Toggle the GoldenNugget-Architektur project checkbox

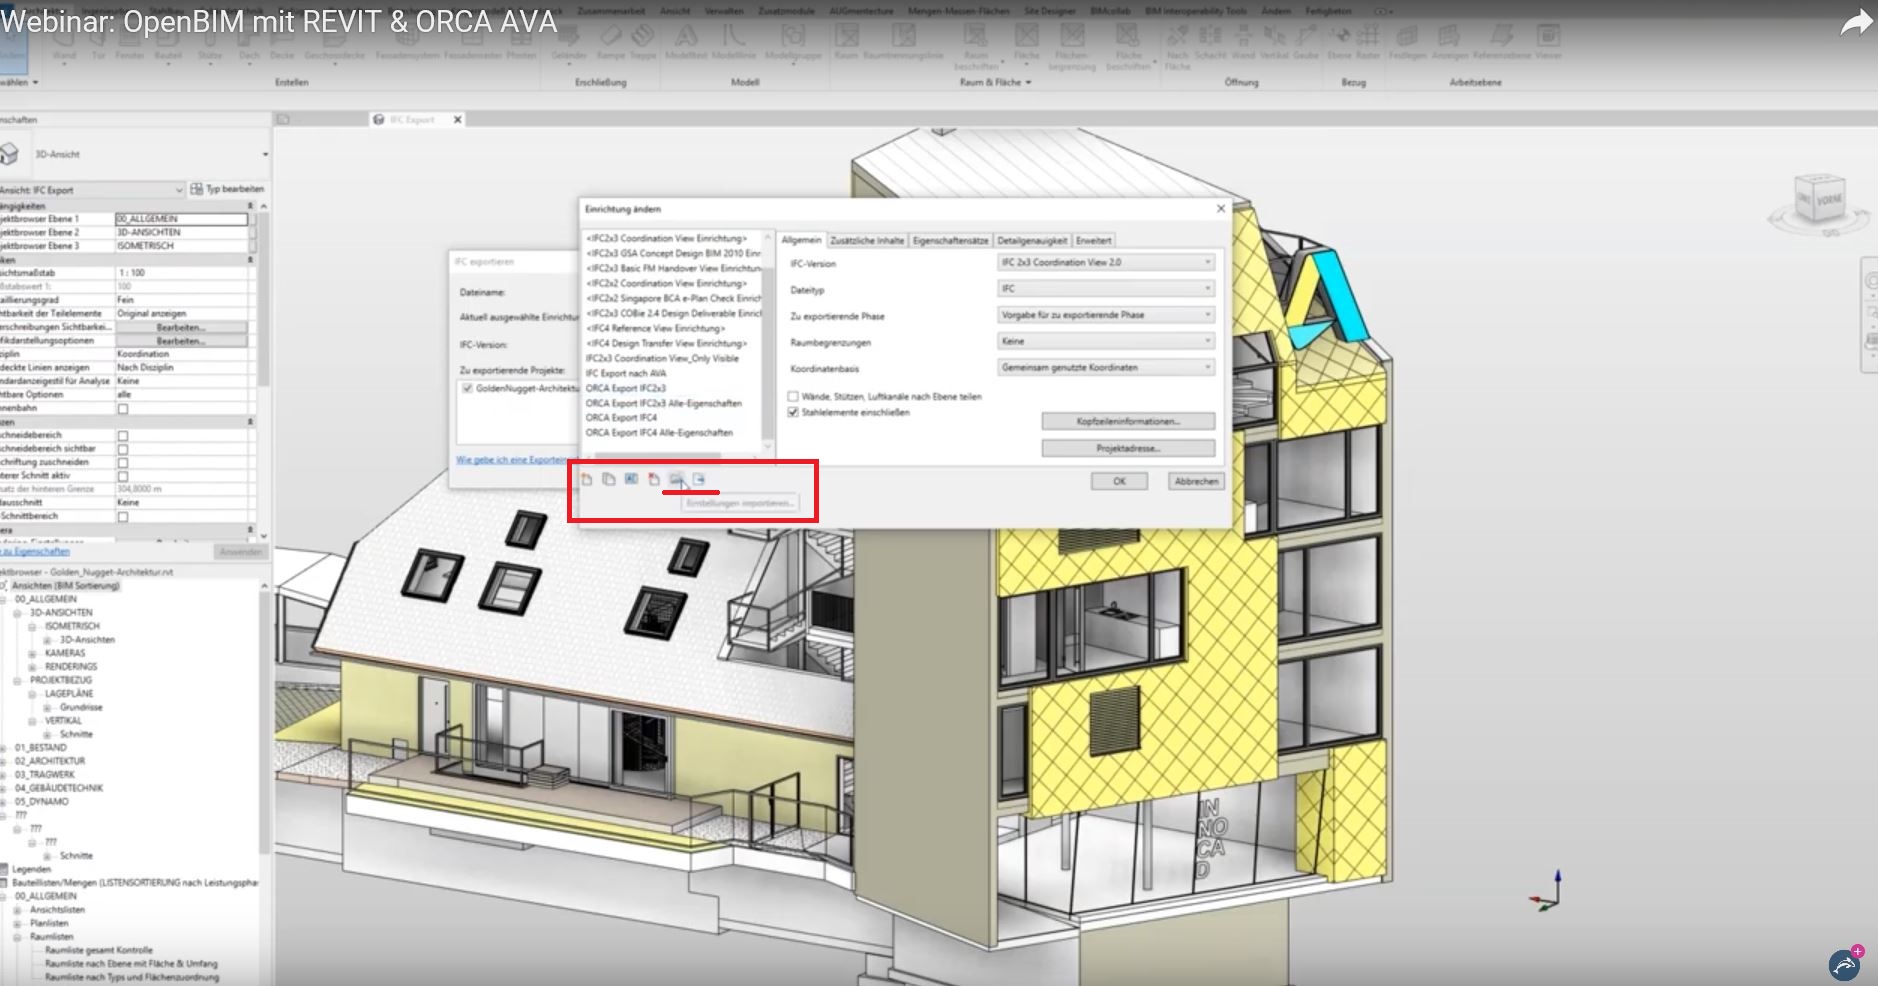tap(467, 388)
